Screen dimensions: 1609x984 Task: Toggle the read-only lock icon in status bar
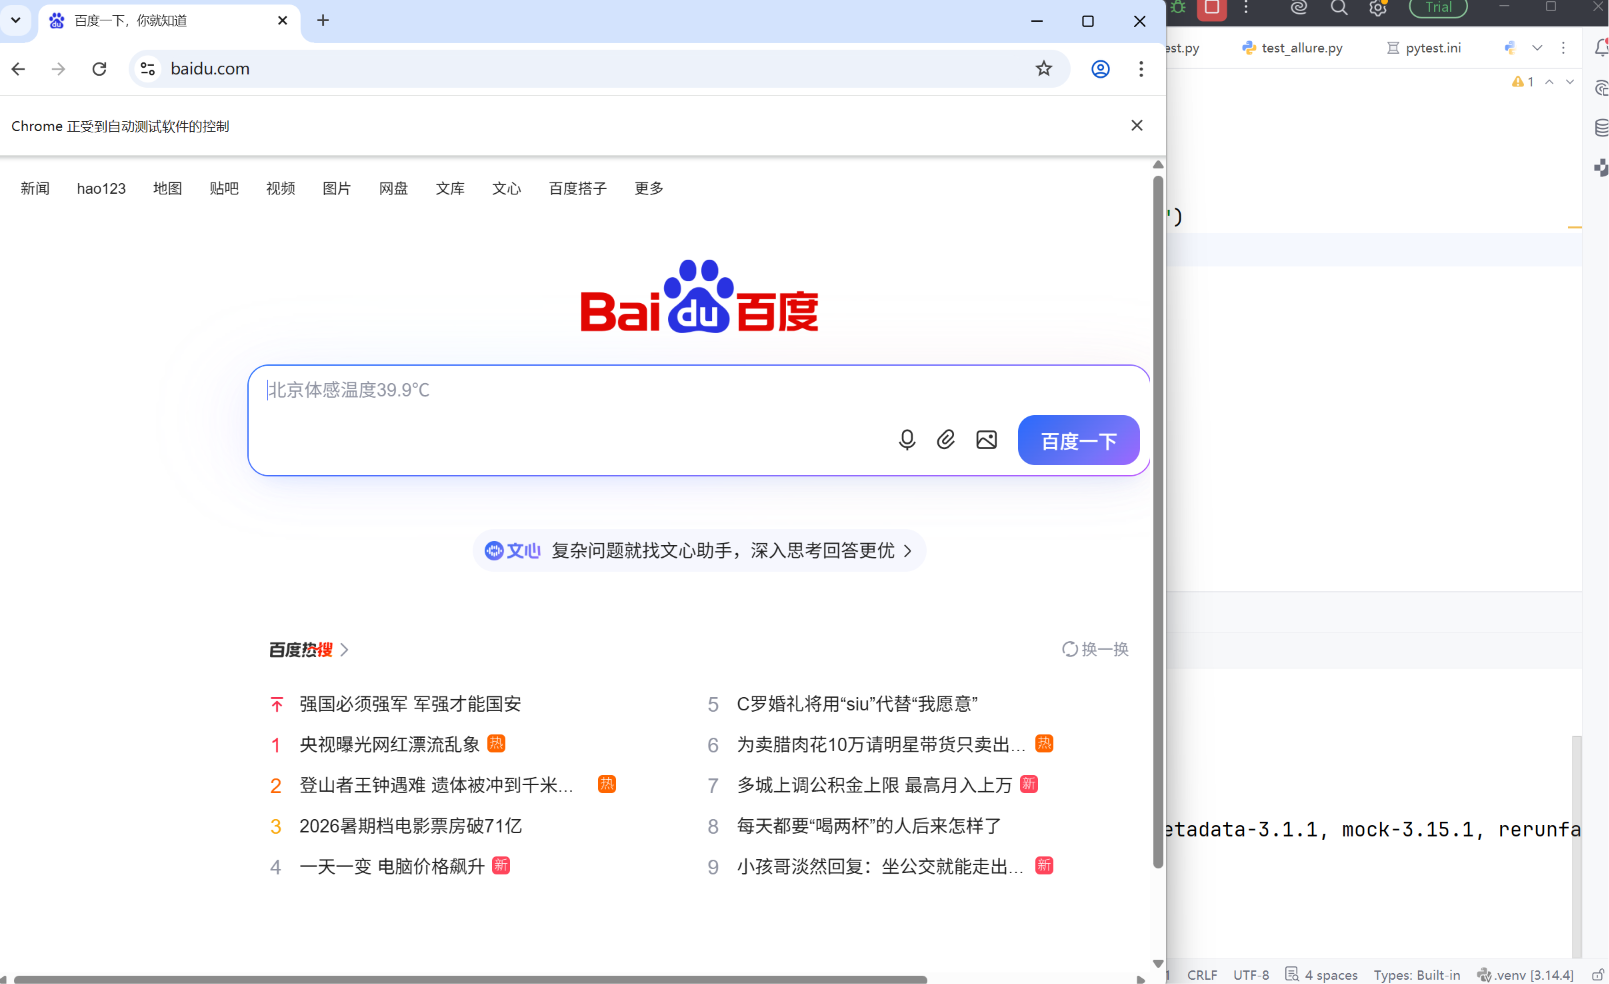(x=1598, y=975)
